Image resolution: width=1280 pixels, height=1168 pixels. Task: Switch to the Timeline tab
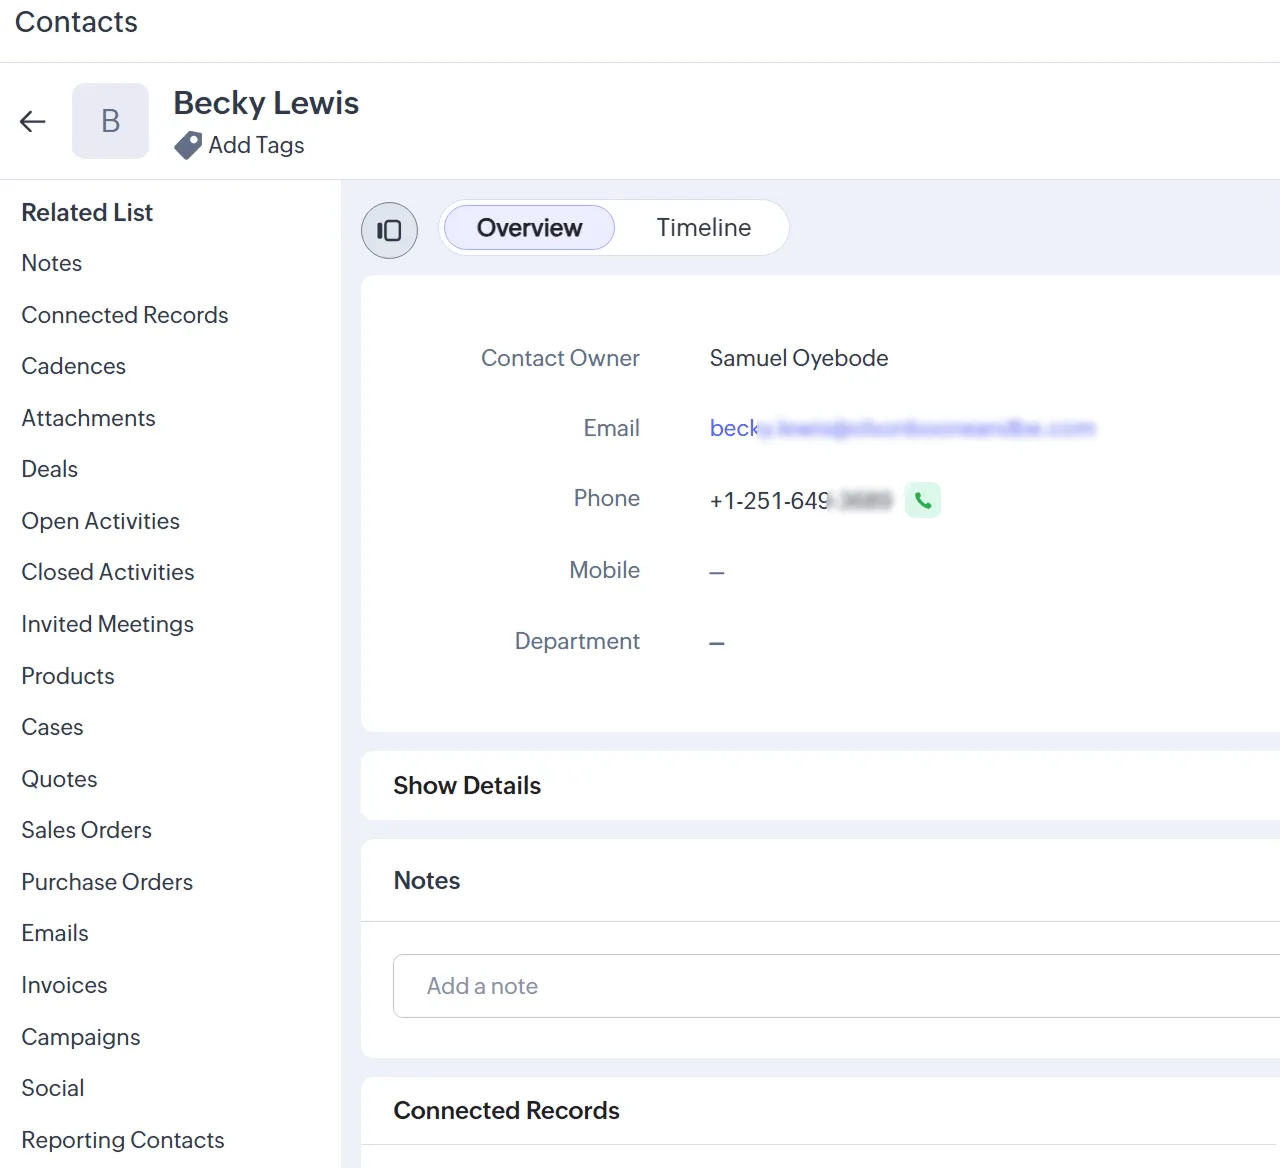click(704, 228)
